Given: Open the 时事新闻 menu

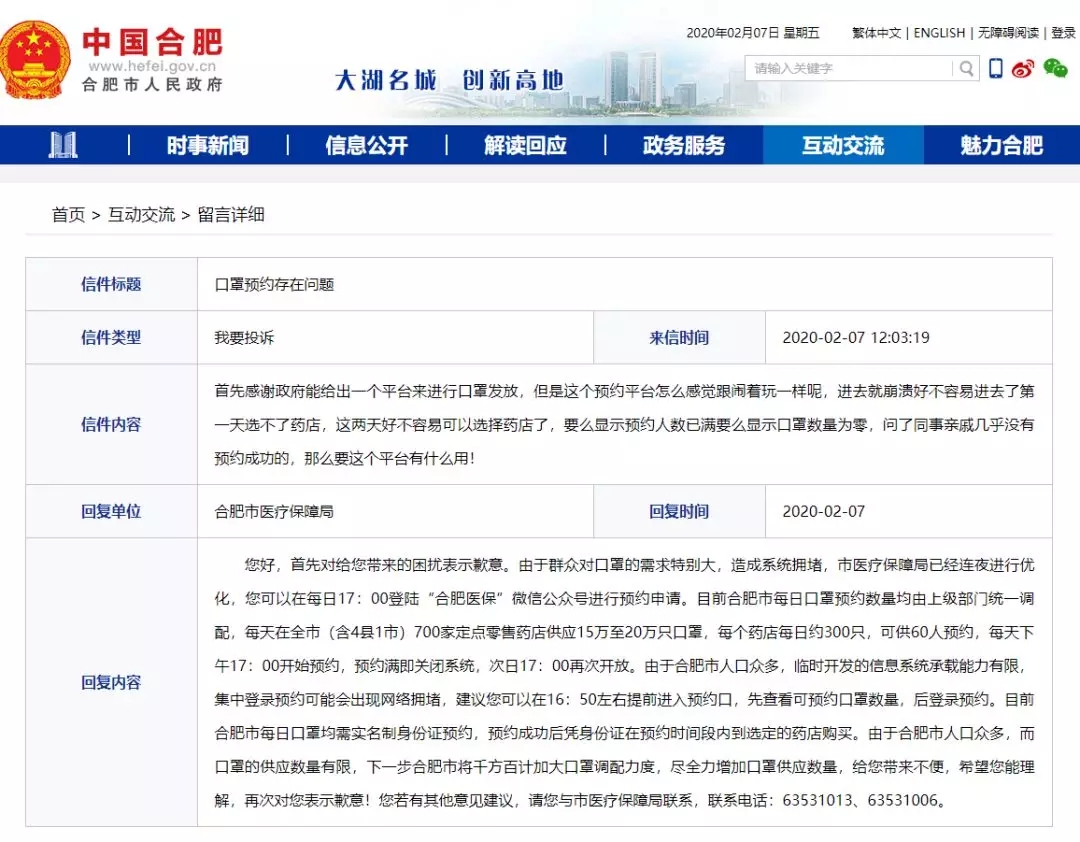Looking at the screenshot, I should coord(208,145).
